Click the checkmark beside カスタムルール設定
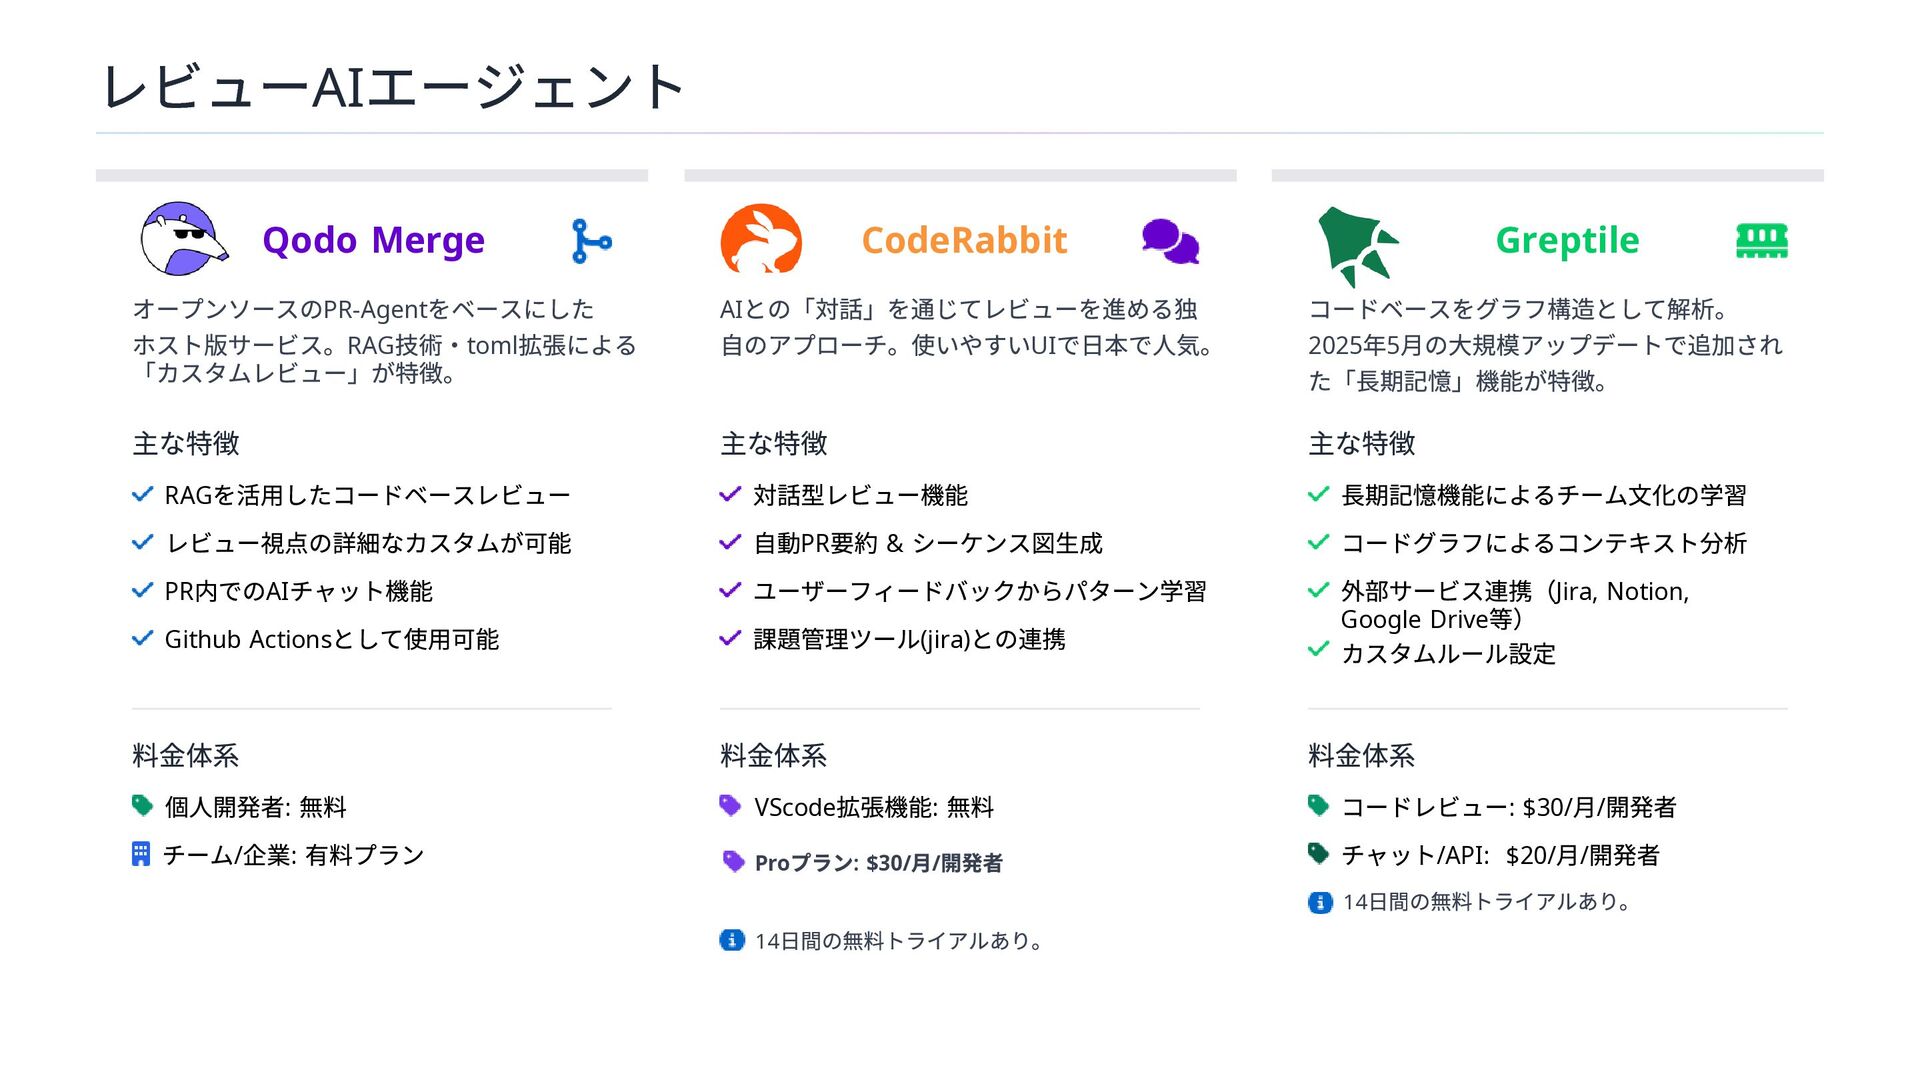 (1318, 649)
